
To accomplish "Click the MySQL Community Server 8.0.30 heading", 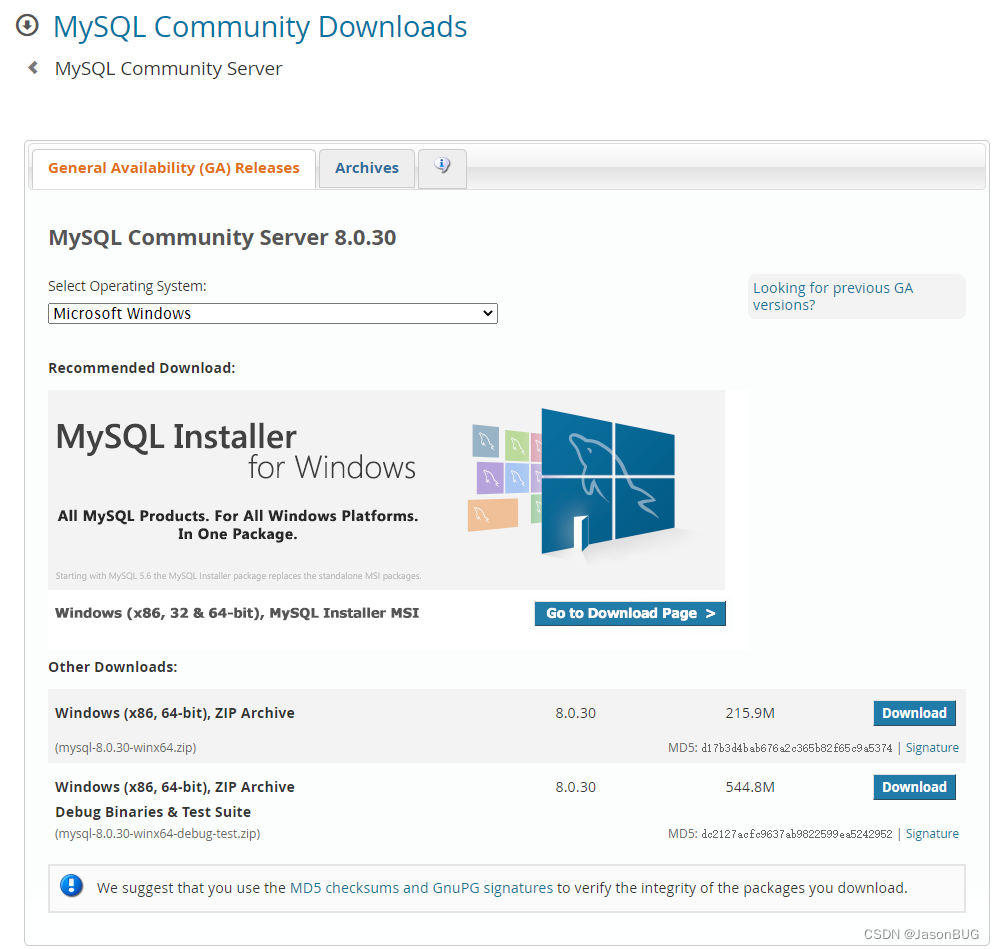I will click(223, 237).
